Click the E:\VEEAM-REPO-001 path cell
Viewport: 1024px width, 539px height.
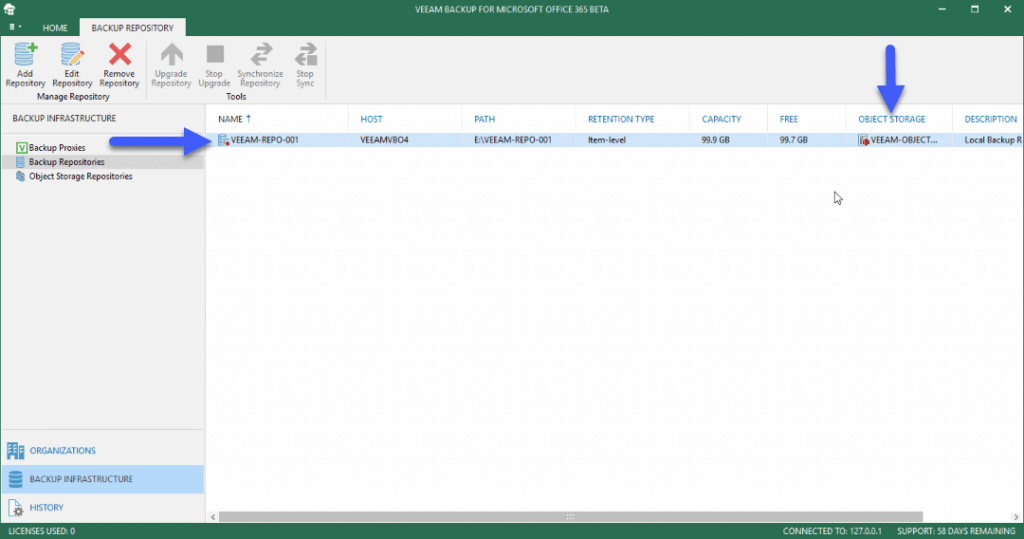click(x=513, y=140)
